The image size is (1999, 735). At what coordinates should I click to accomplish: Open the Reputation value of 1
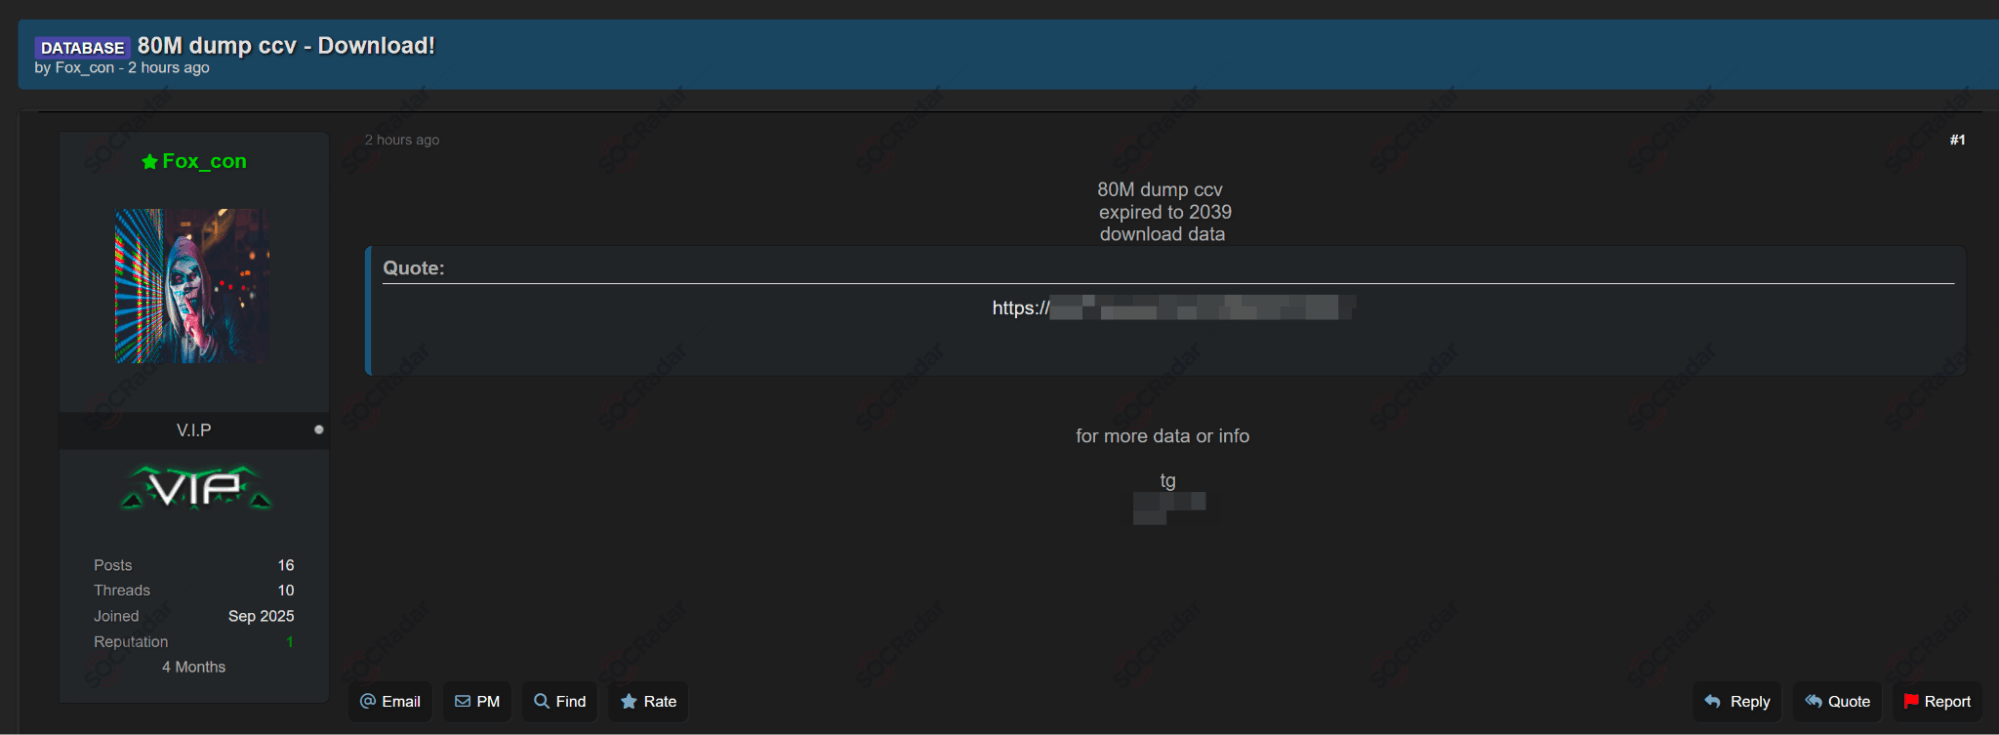coord(290,642)
